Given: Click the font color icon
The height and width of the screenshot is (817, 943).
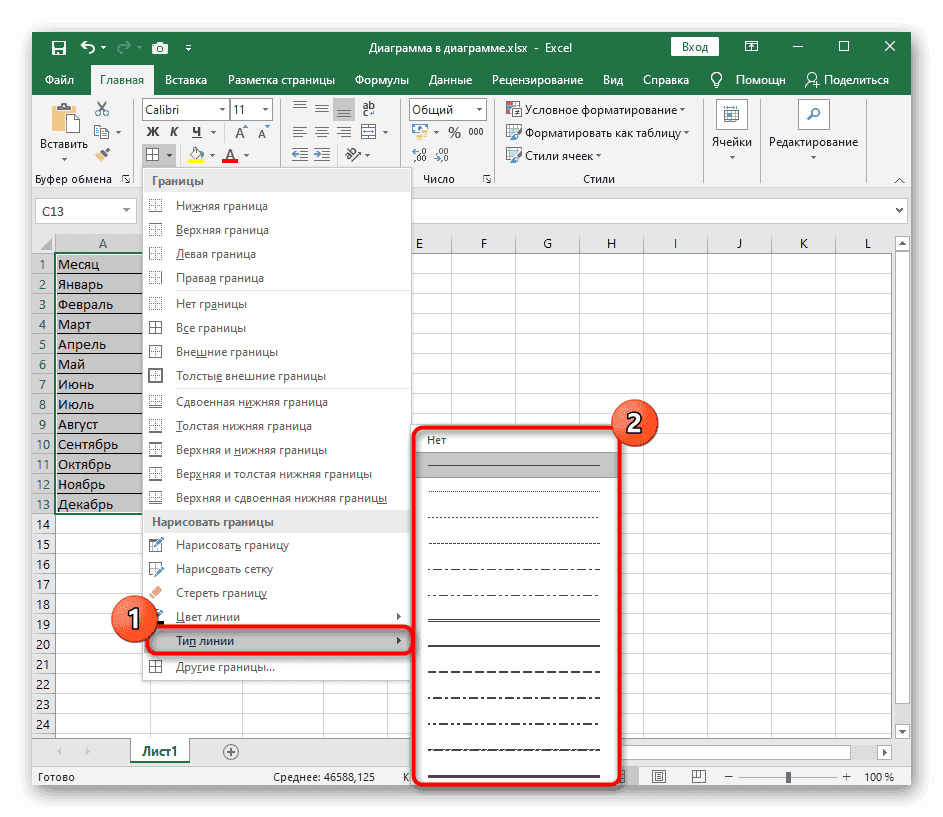Looking at the screenshot, I should [230, 154].
